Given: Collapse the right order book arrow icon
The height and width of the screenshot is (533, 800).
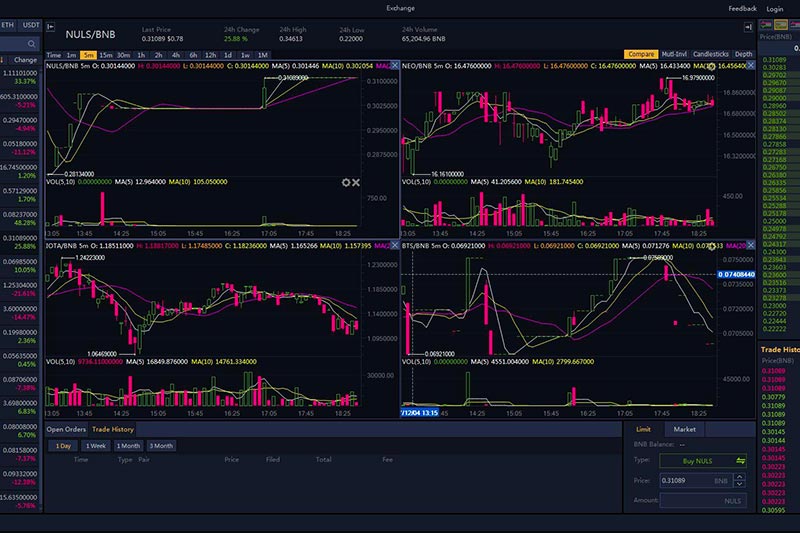Looking at the screenshot, I should coord(749,29).
